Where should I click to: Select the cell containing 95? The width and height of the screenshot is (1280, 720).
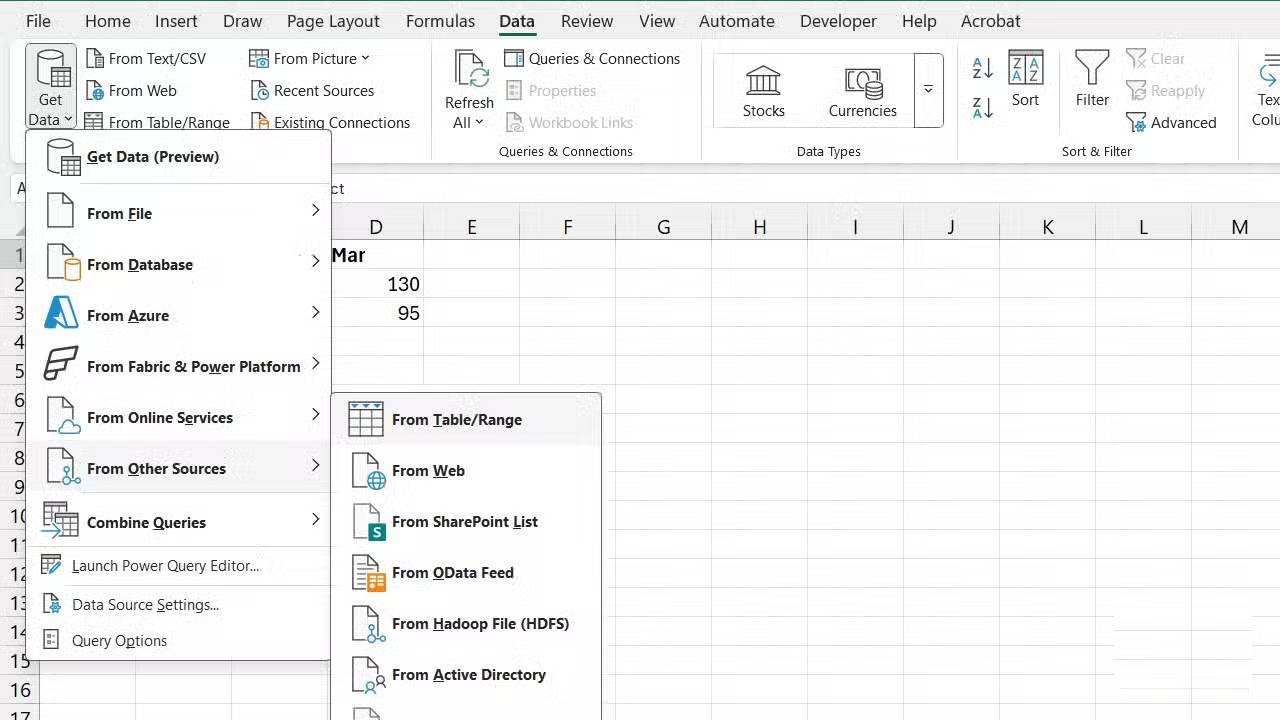[x=376, y=314]
